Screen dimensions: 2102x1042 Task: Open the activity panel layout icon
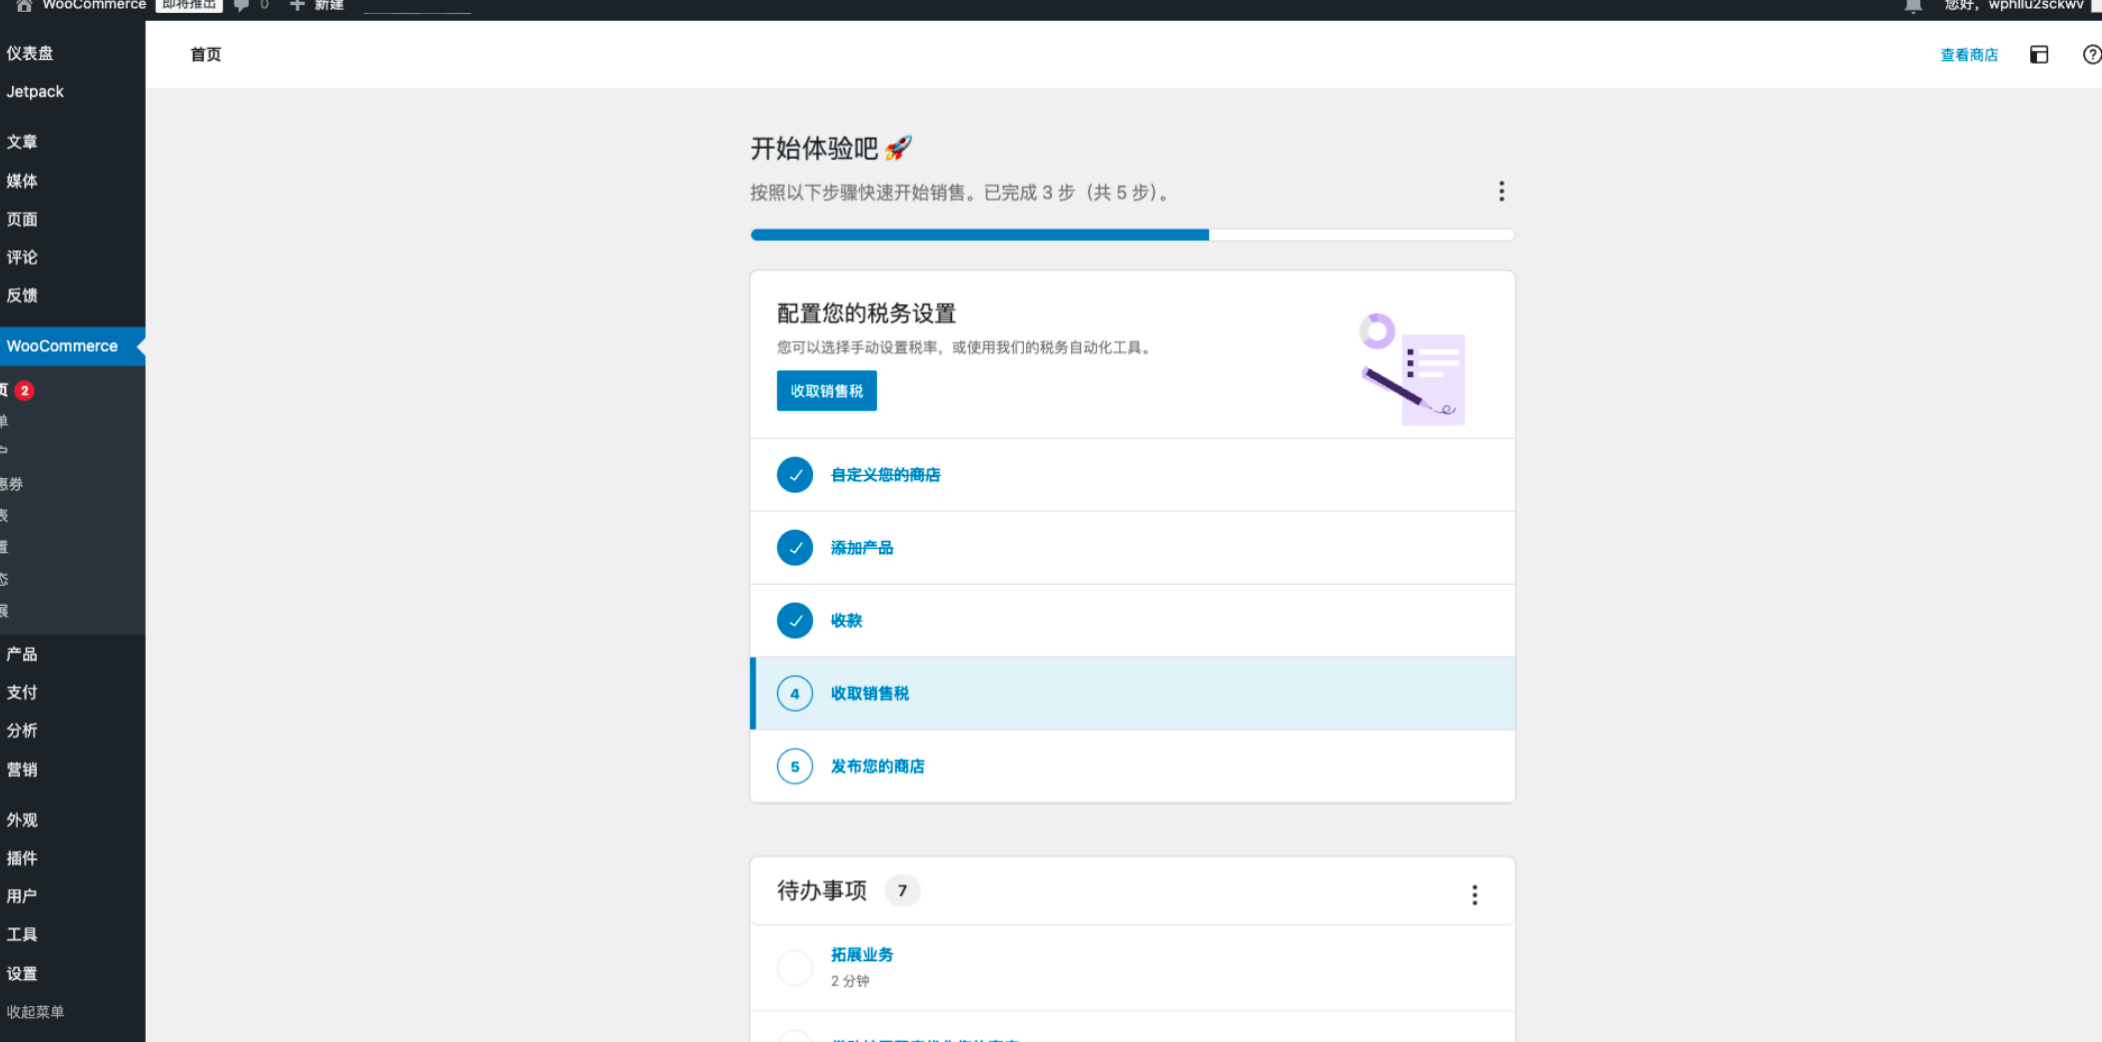tap(2038, 55)
